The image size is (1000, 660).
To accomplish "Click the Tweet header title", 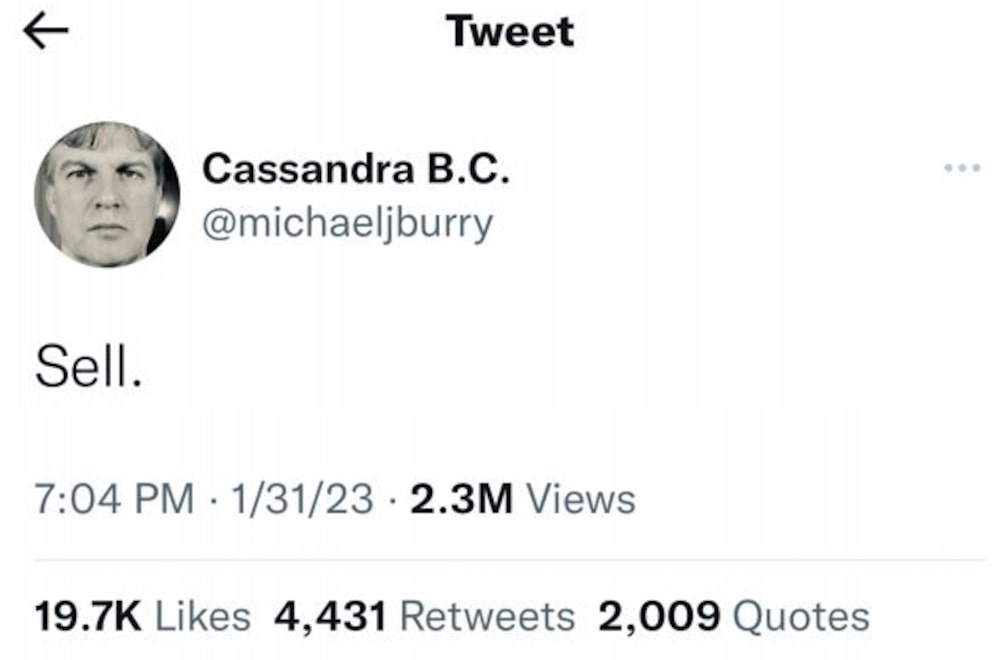I will pyautogui.click(x=510, y=32).
